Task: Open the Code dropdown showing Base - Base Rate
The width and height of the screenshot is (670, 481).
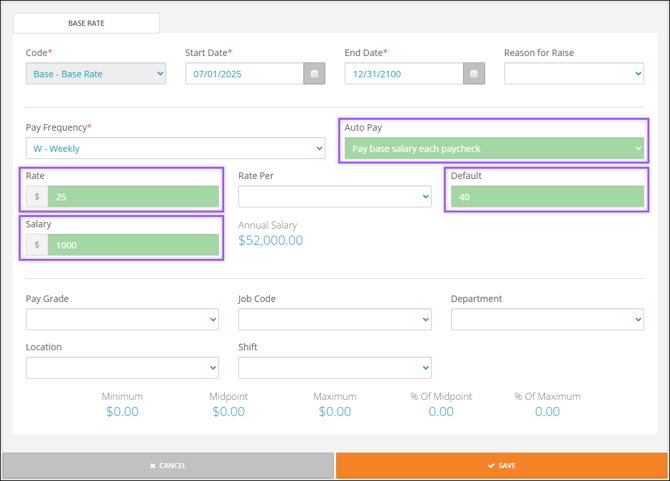Action: 96,73
